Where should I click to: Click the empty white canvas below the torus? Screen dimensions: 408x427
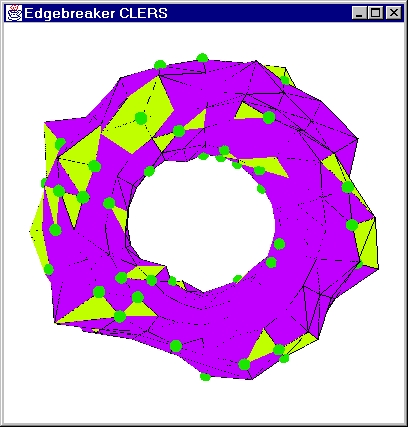click(204, 402)
